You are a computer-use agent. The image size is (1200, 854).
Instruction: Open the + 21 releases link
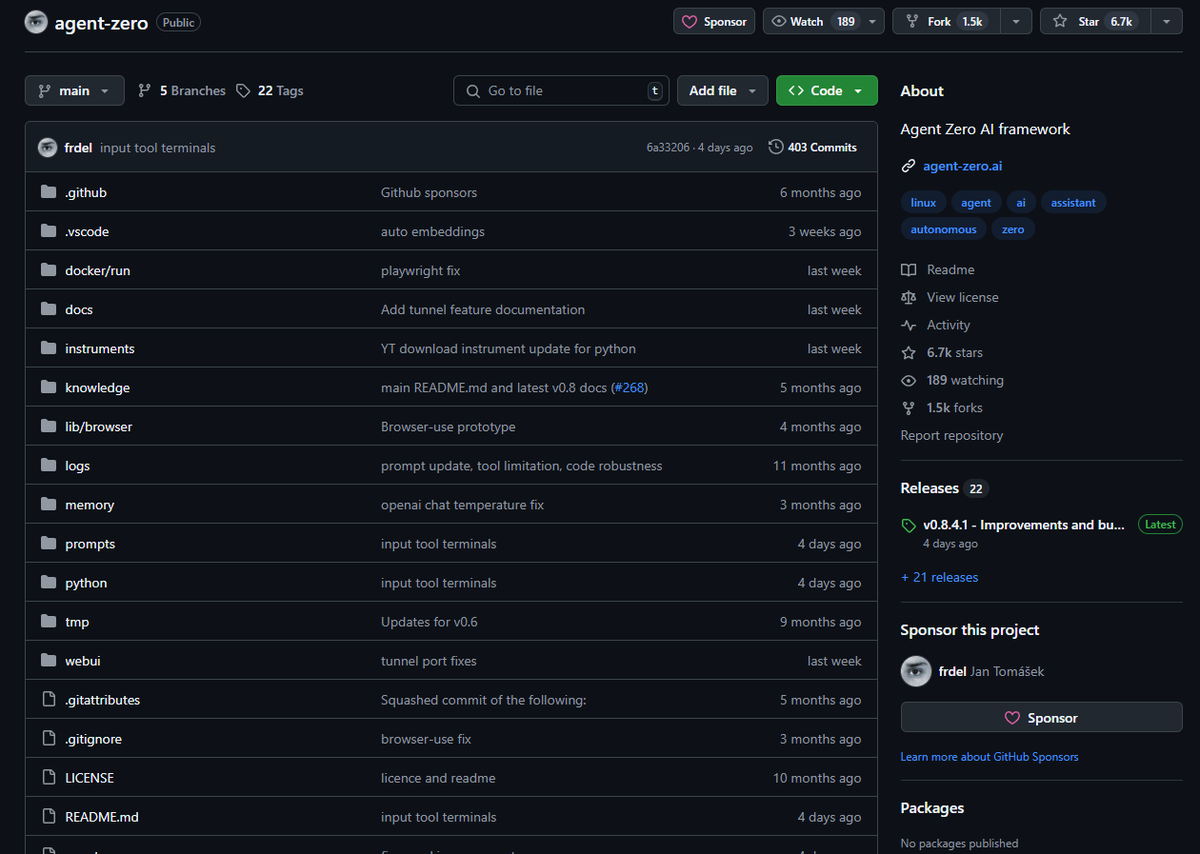click(939, 577)
